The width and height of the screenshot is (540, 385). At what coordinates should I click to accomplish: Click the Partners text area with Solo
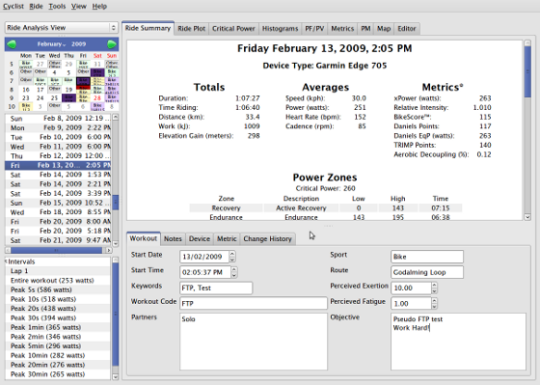tap(253, 341)
